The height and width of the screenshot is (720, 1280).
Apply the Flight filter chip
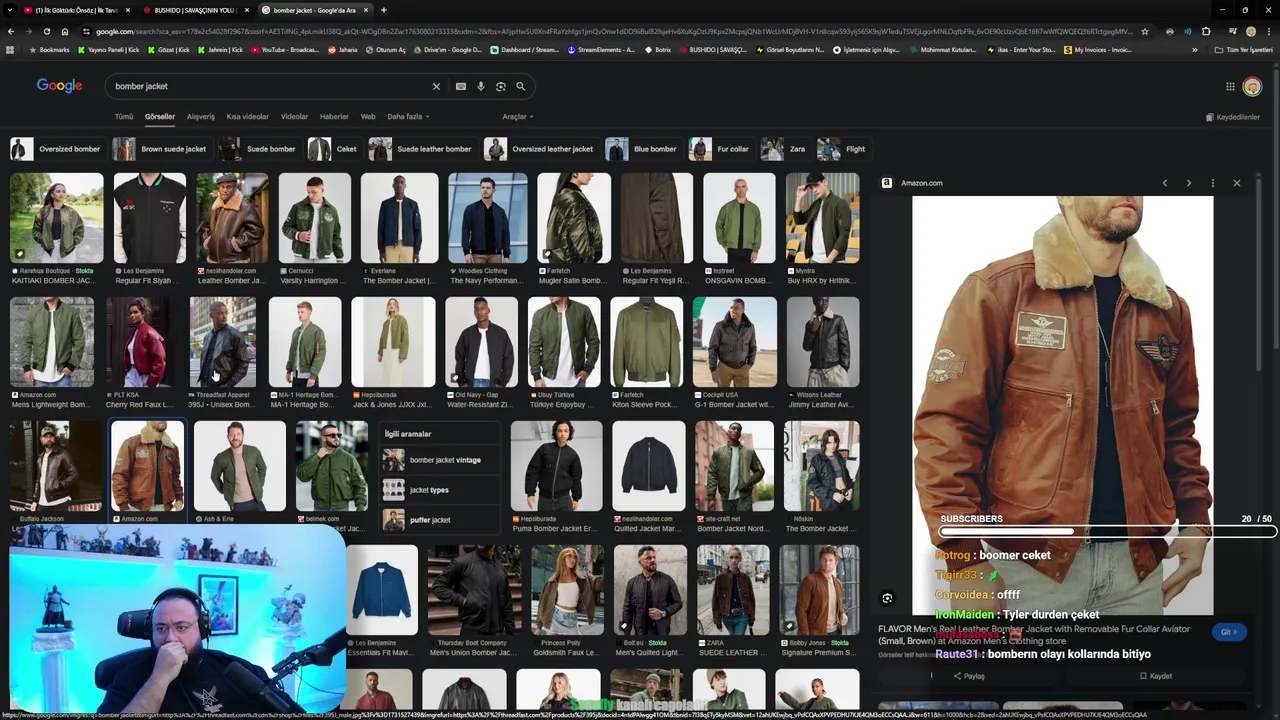843,149
